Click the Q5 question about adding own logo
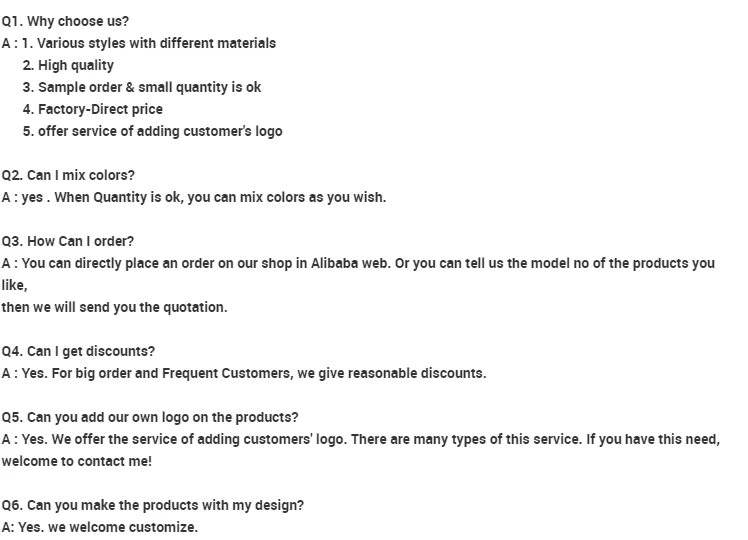Viewport: 748px width, 540px height. [x=150, y=417]
